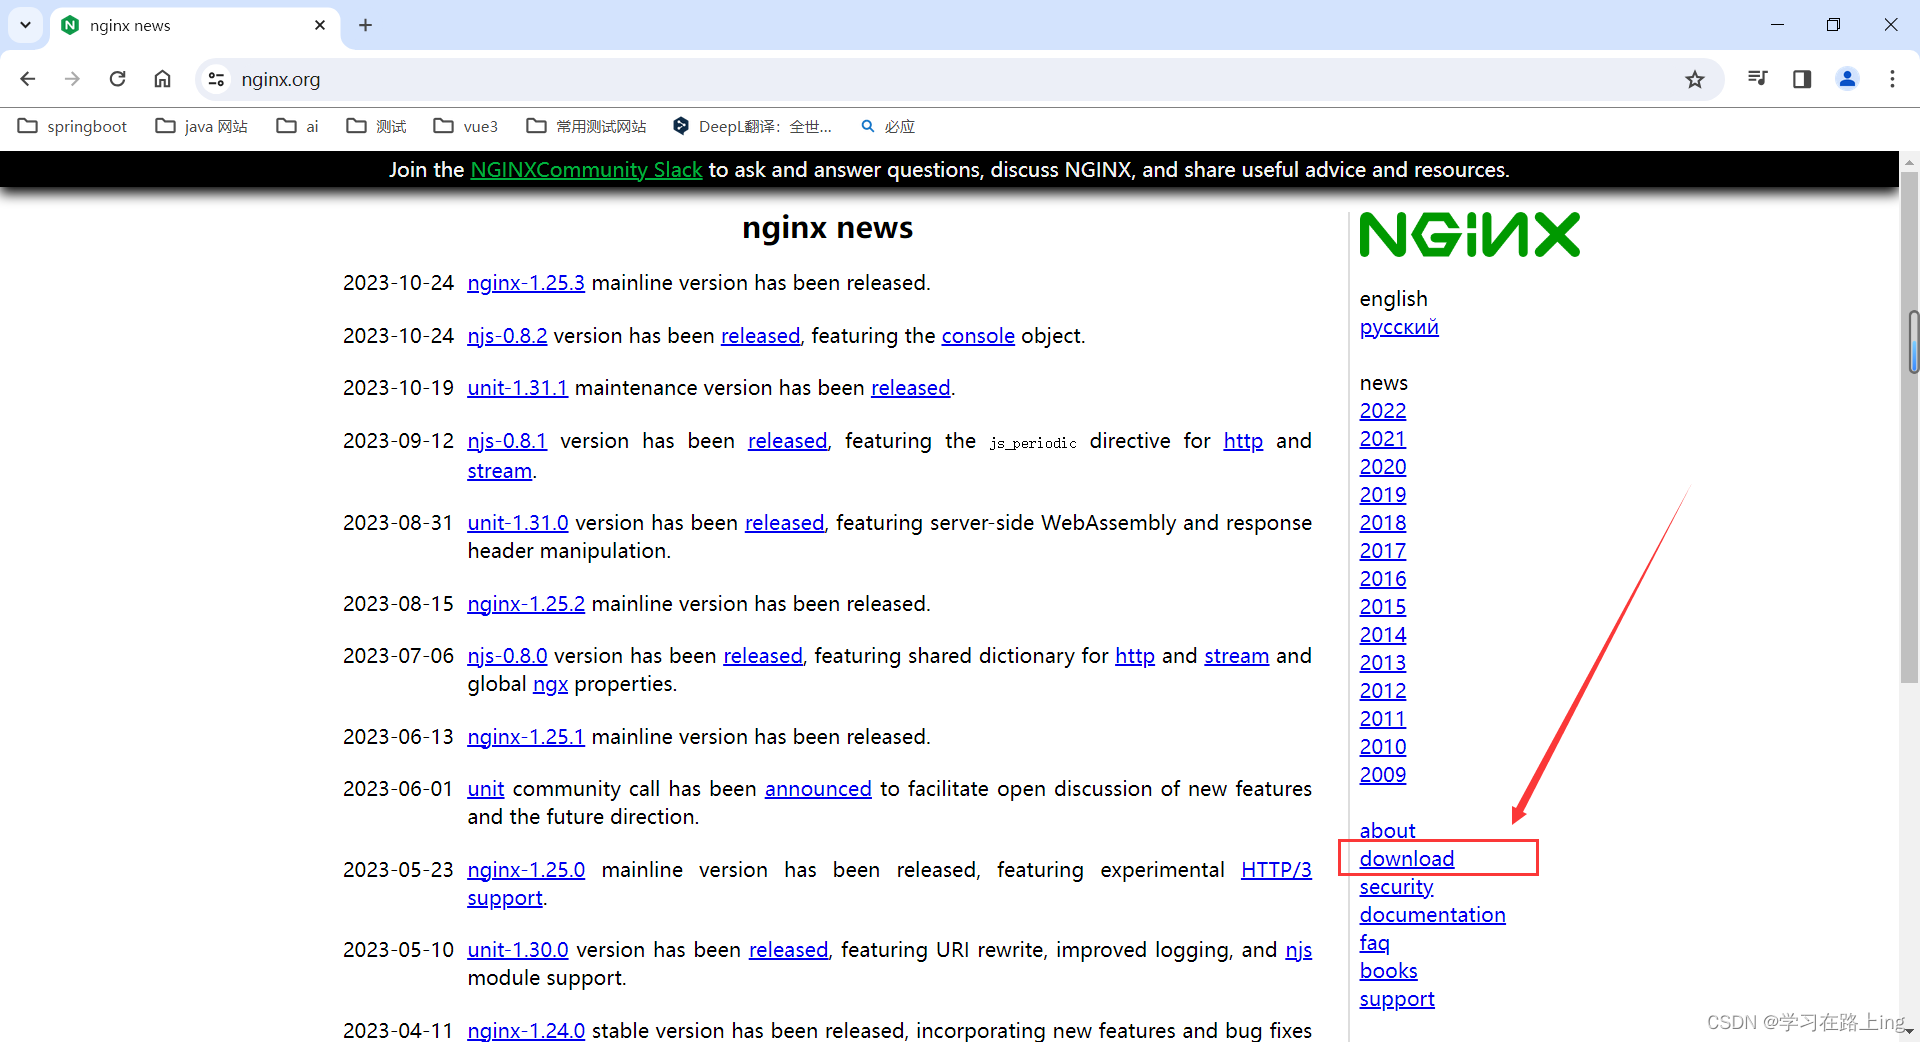Open the browser home page
The width and height of the screenshot is (1920, 1042).
[x=162, y=79]
